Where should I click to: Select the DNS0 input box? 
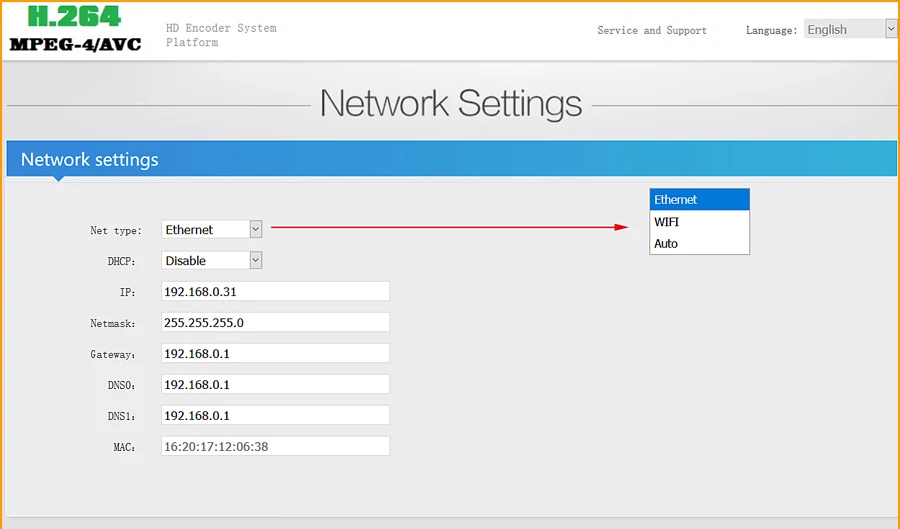276,384
